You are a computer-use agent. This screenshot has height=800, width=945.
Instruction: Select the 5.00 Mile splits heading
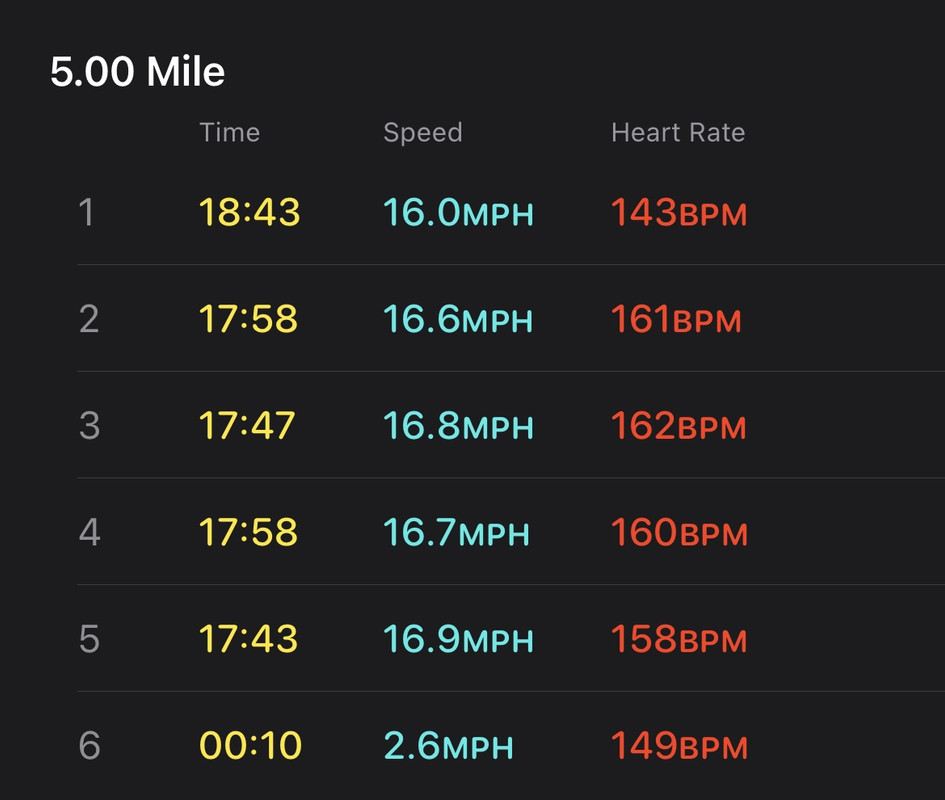(x=137, y=71)
